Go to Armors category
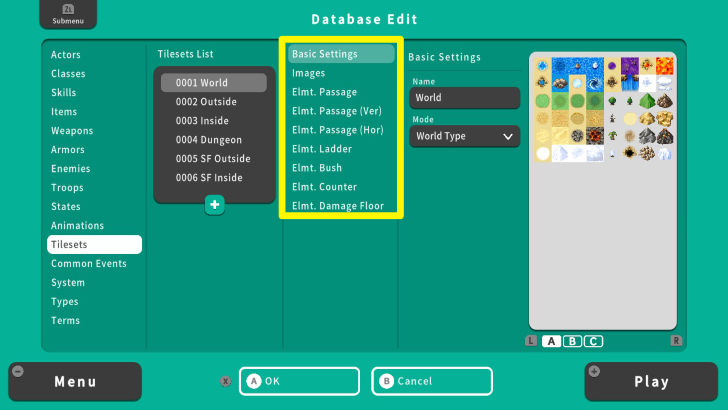Viewport: 728px width, 410px height. (x=68, y=150)
